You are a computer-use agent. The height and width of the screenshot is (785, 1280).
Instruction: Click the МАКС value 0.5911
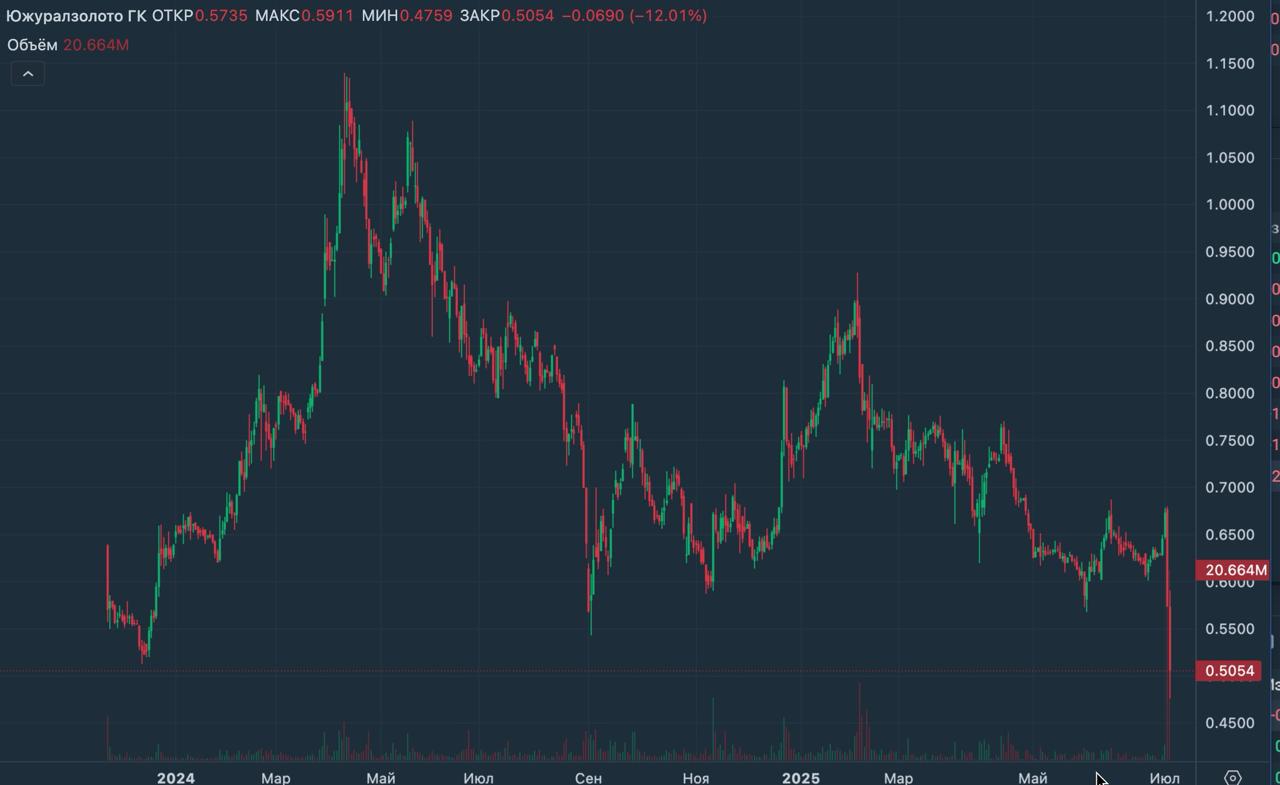326,16
